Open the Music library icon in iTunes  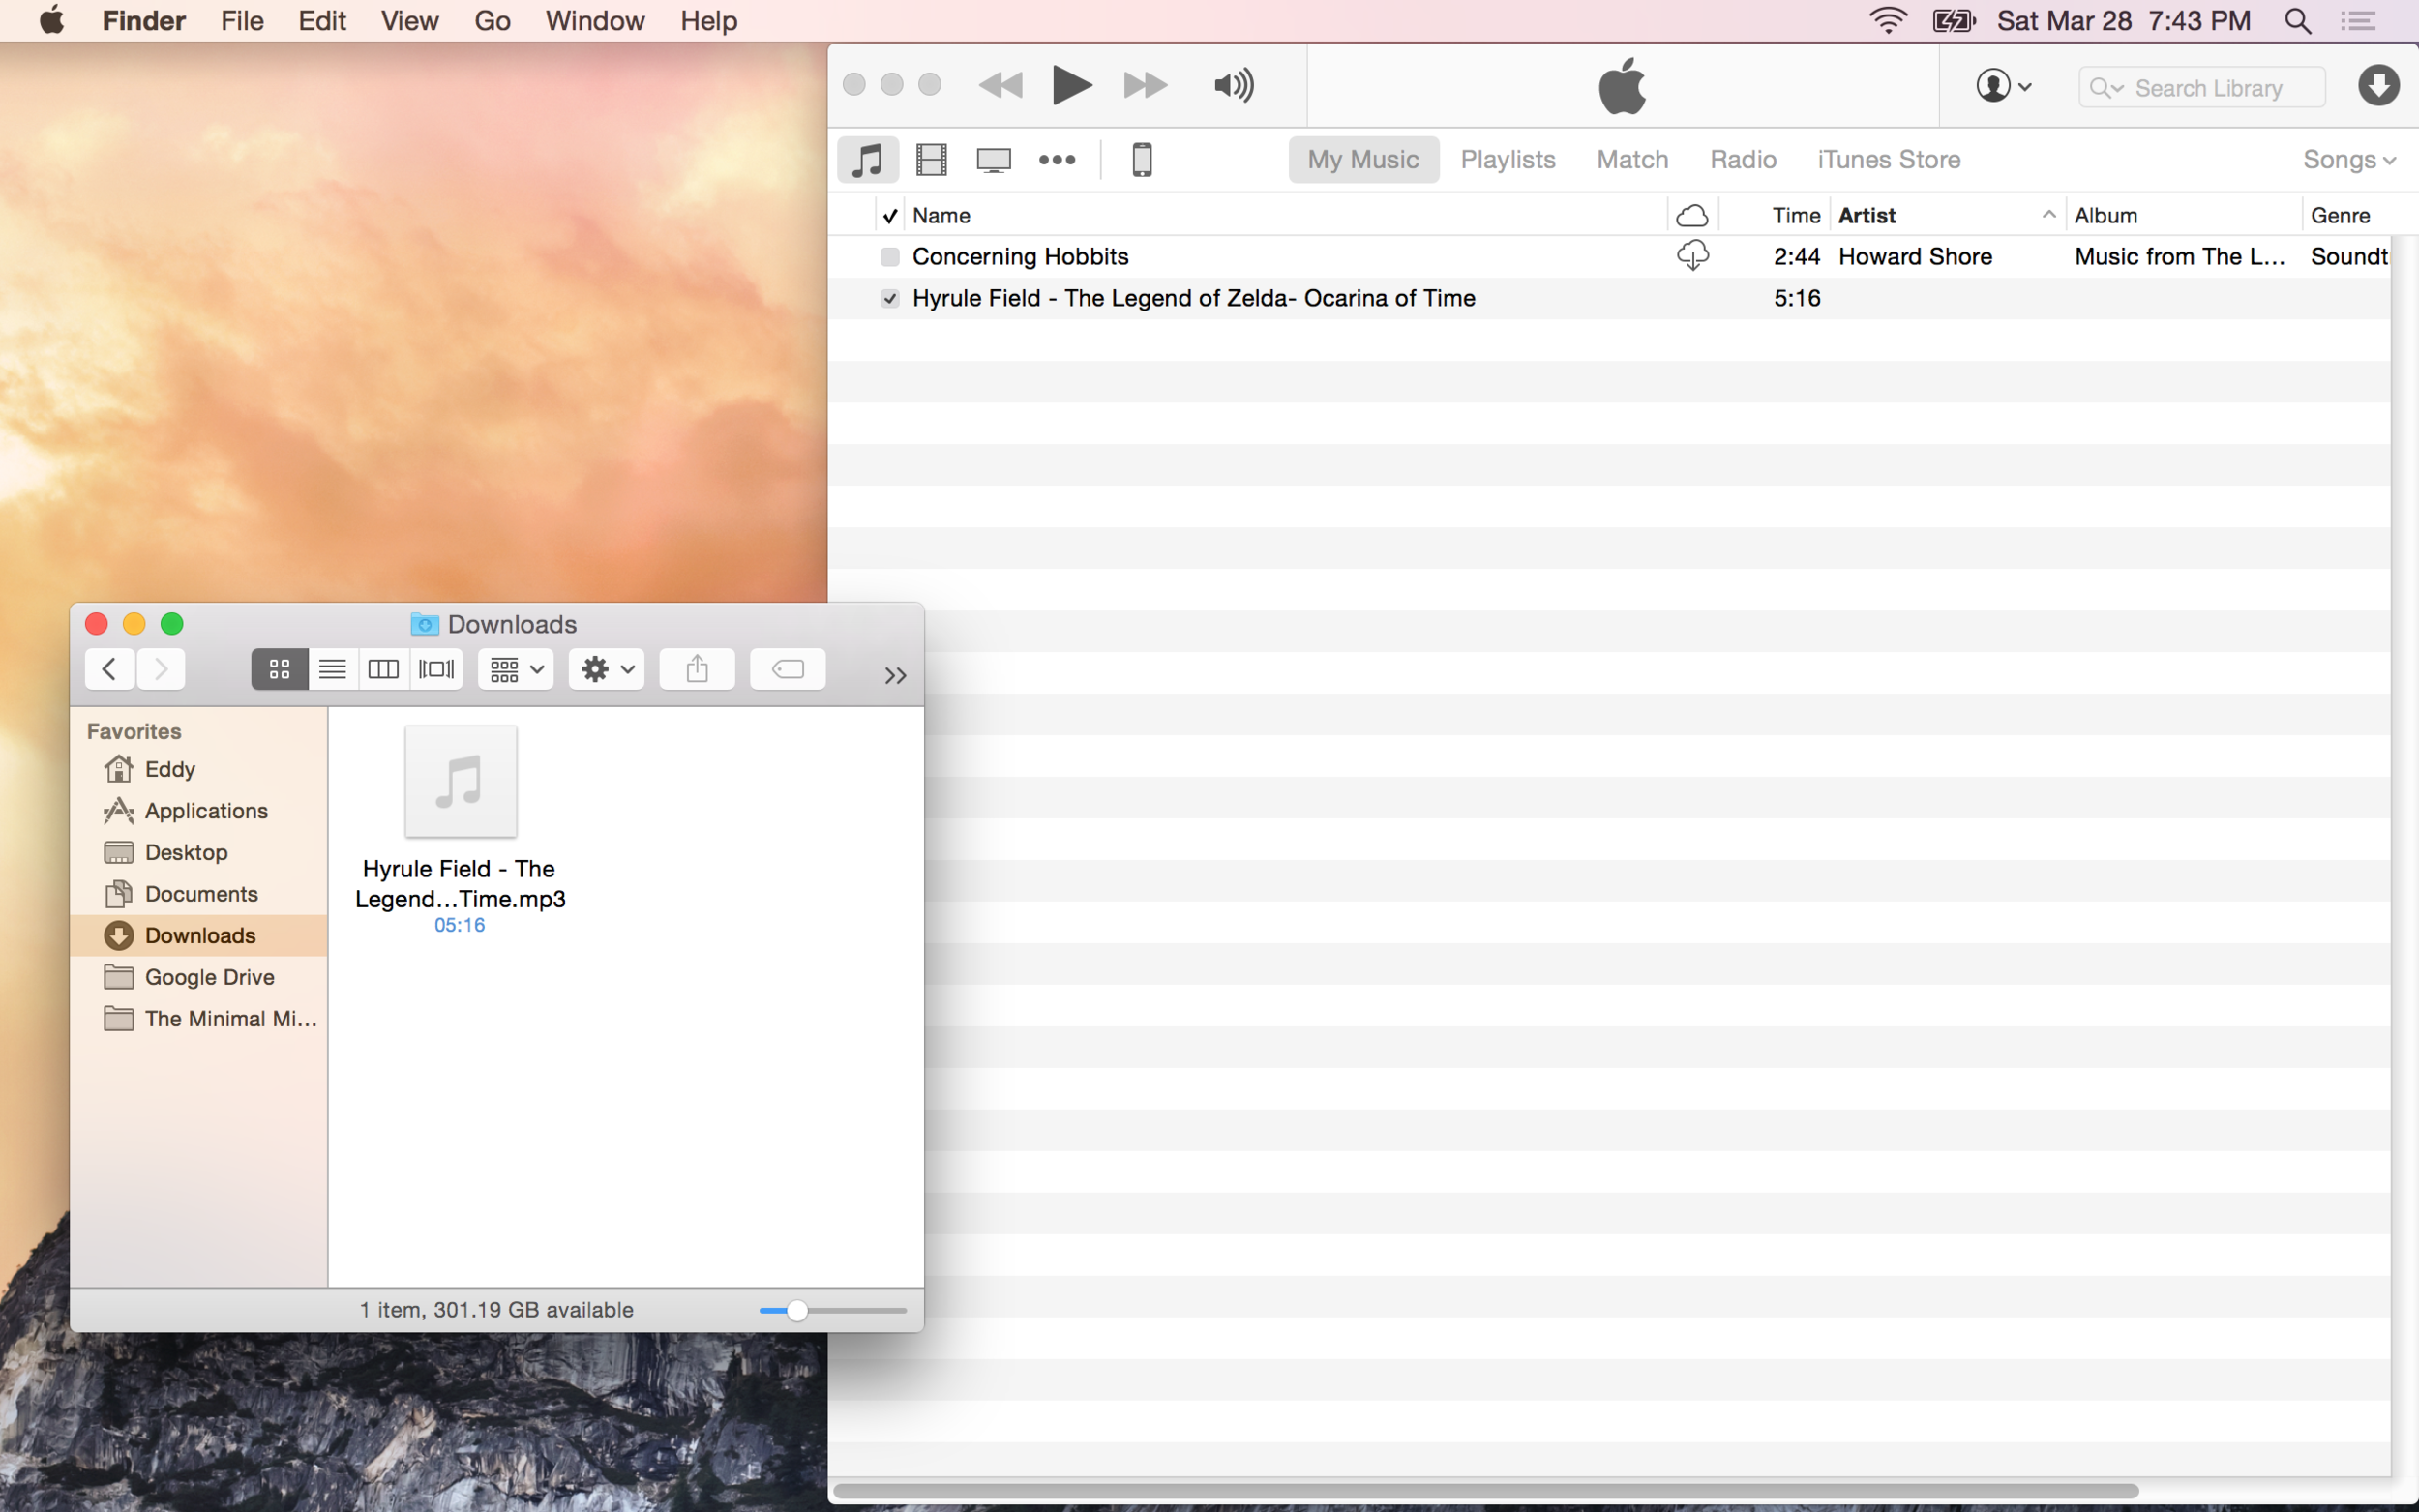867,159
